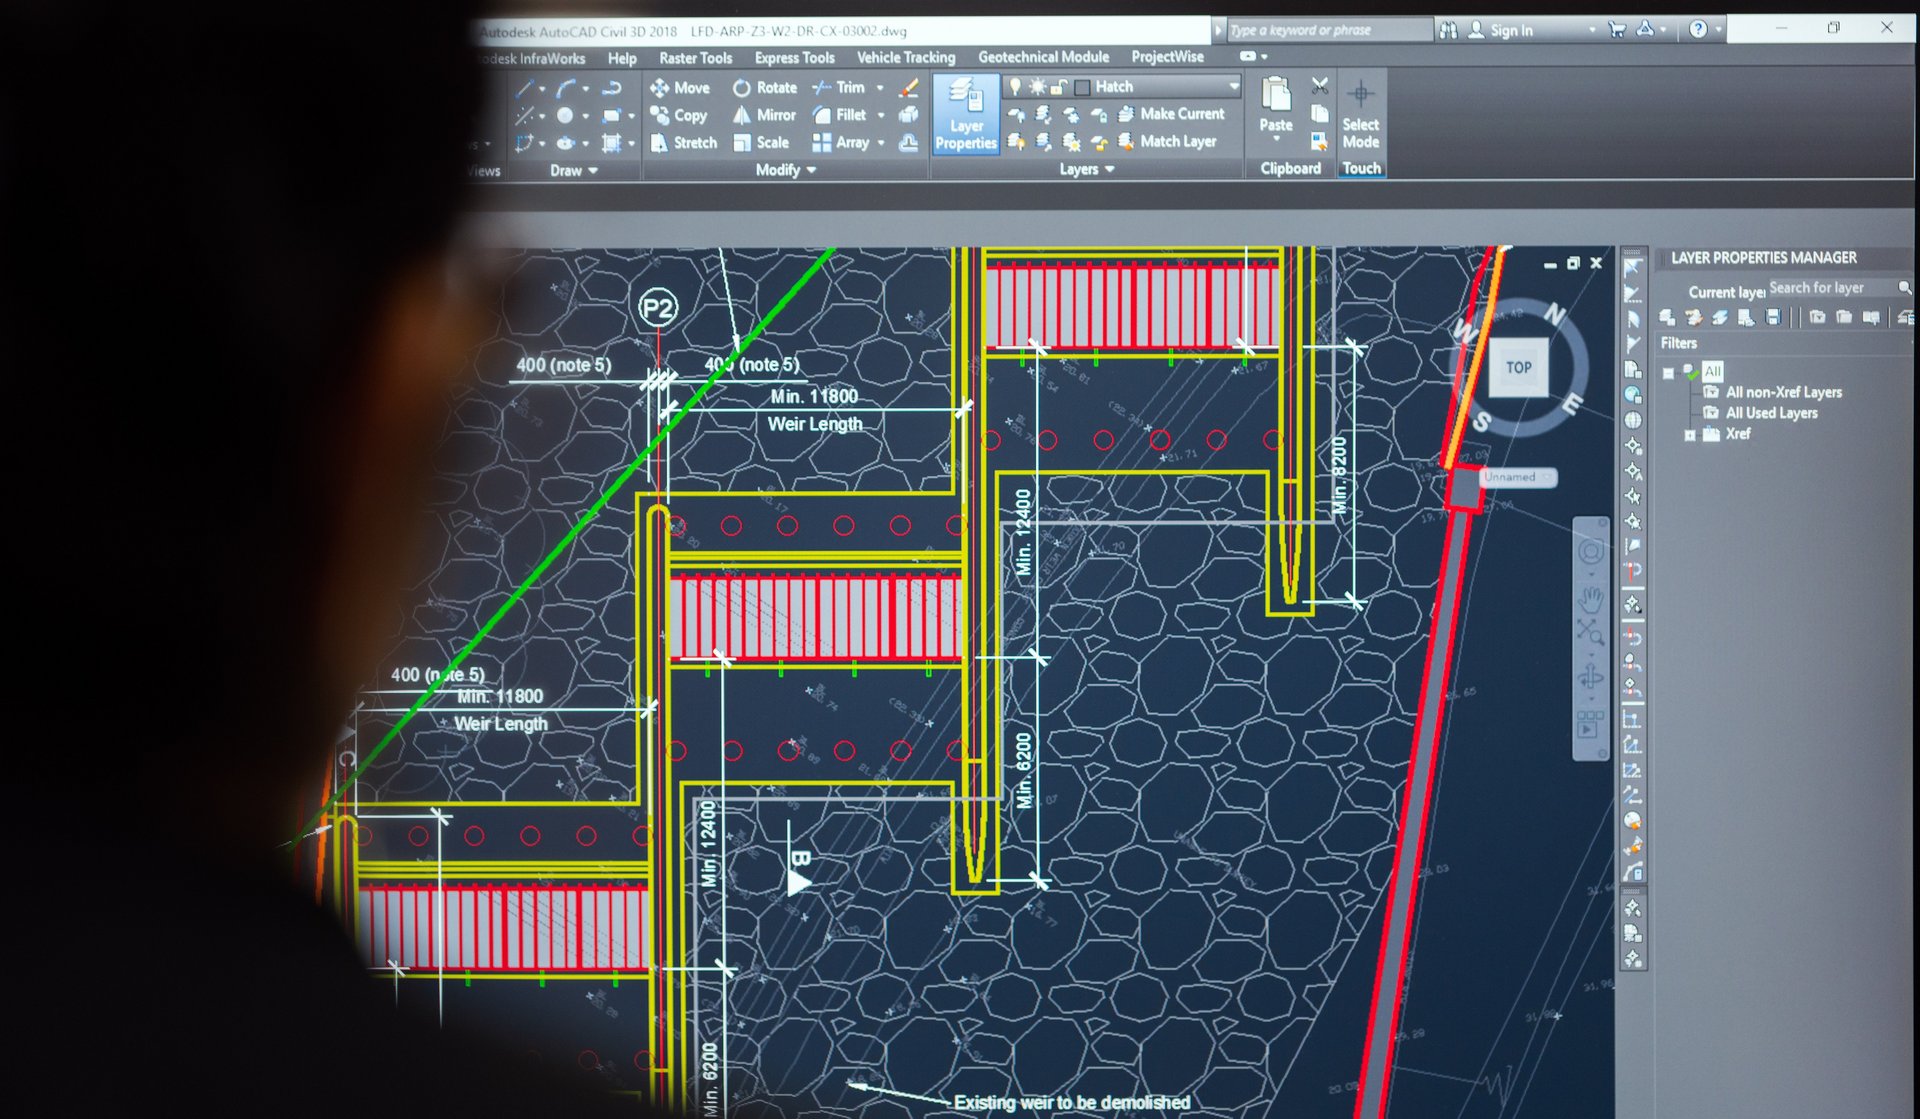Click the Hatch layer color swatch
The width and height of the screenshot is (1920, 1119).
(1081, 87)
